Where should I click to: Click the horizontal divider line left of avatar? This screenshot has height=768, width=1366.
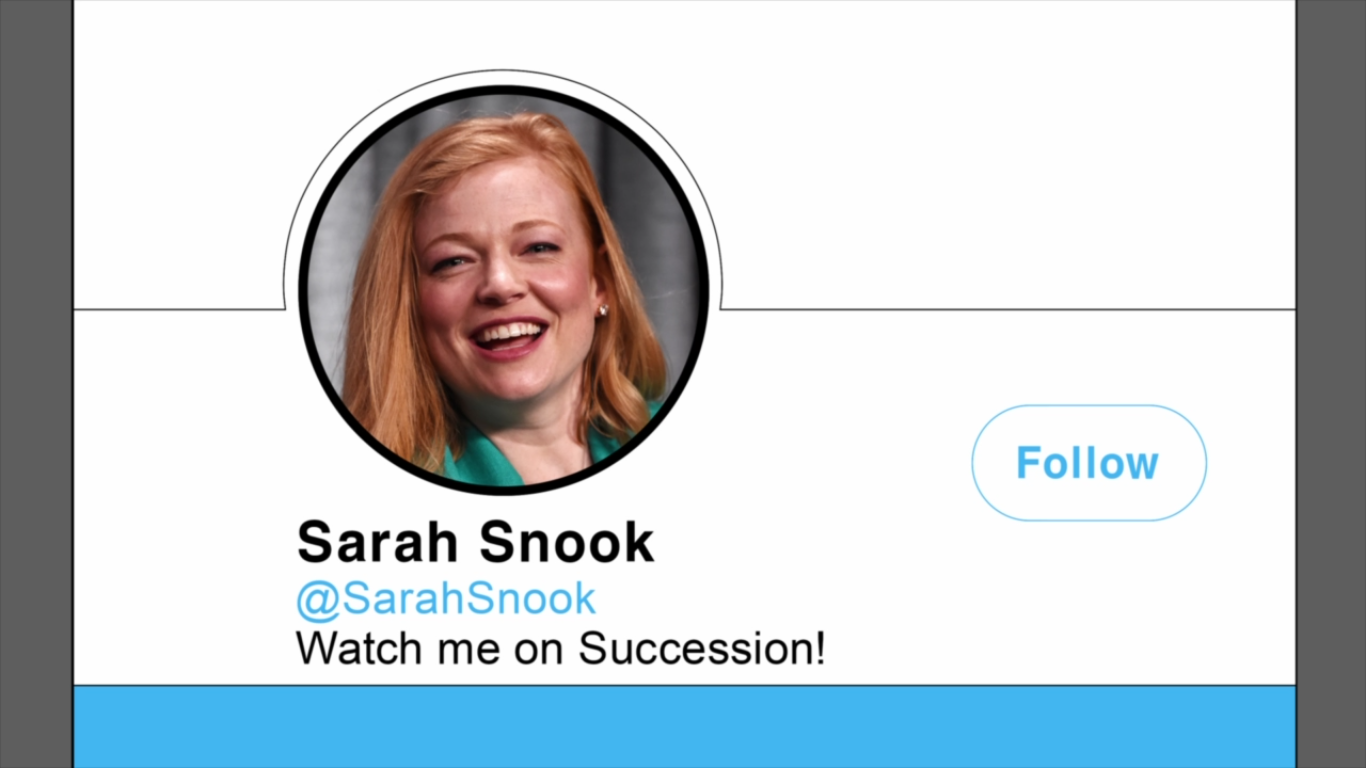[x=179, y=309]
